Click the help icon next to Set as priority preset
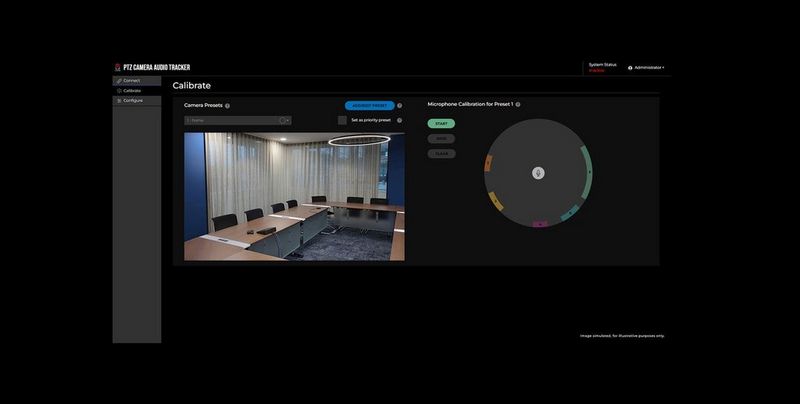The width and height of the screenshot is (800, 404). point(399,120)
